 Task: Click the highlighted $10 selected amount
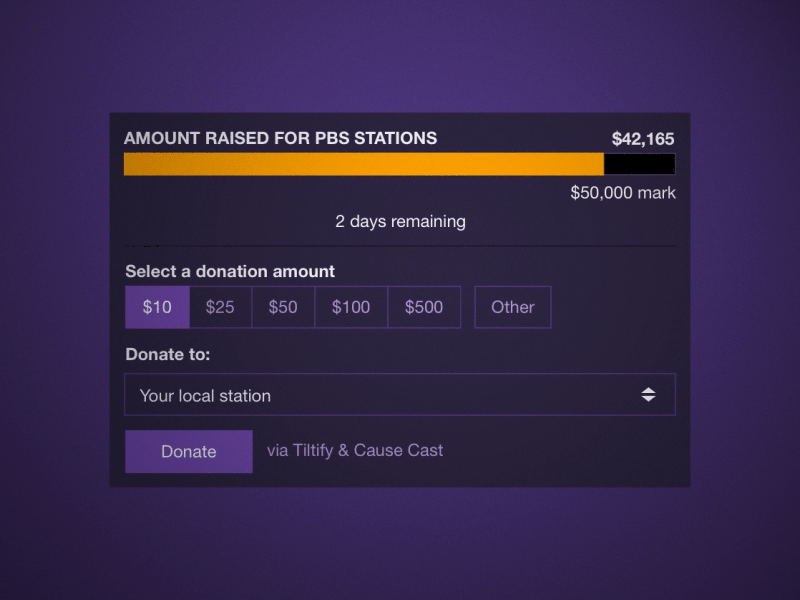pyautogui.click(x=157, y=307)
